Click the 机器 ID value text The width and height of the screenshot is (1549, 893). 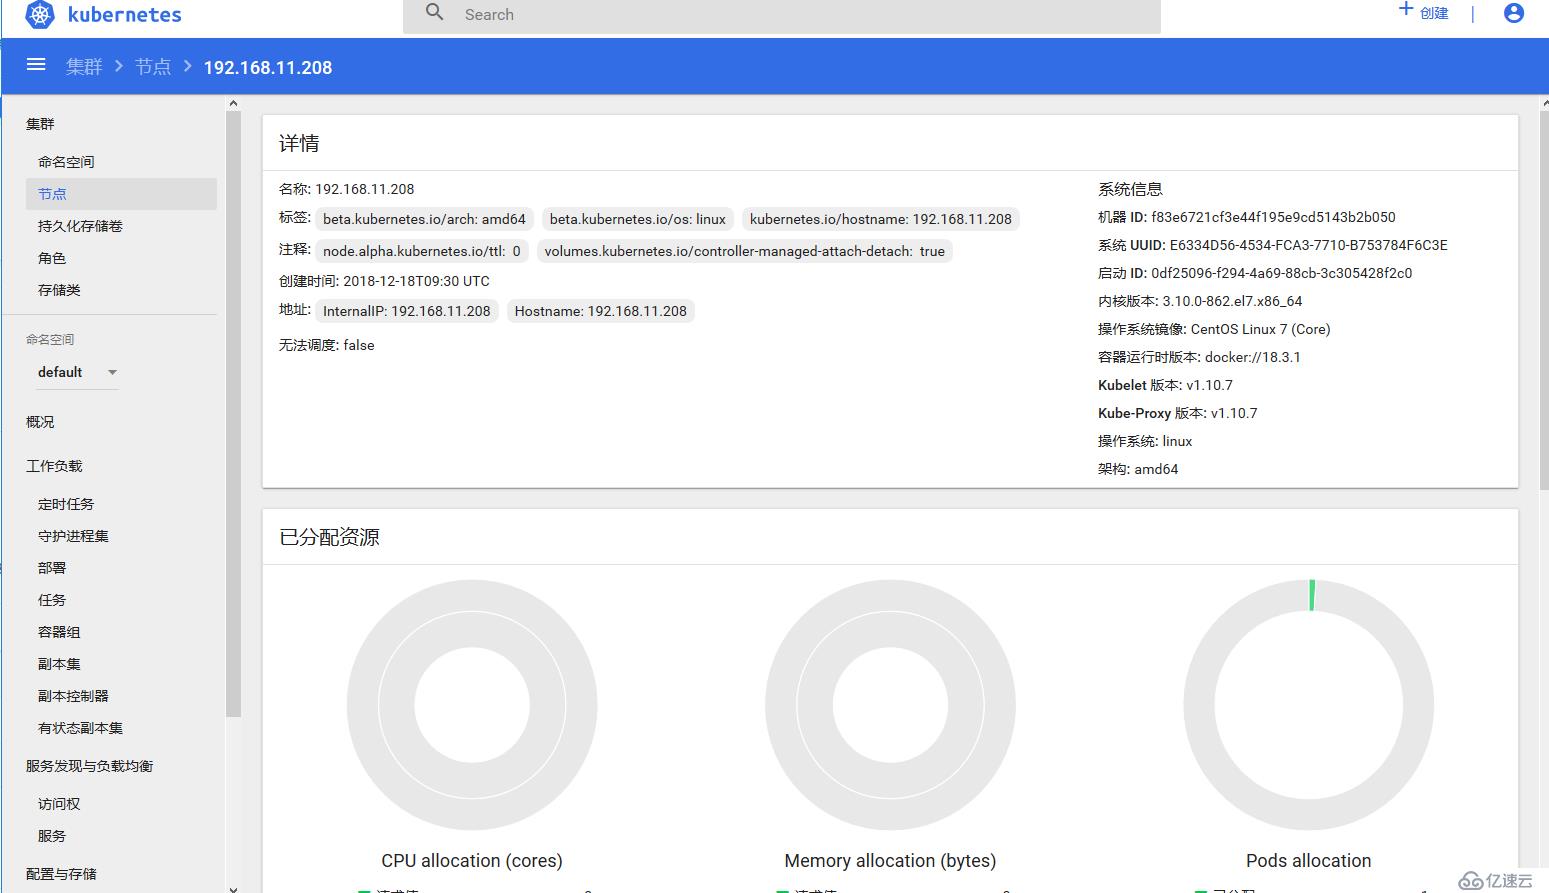tap(1273, 217)
